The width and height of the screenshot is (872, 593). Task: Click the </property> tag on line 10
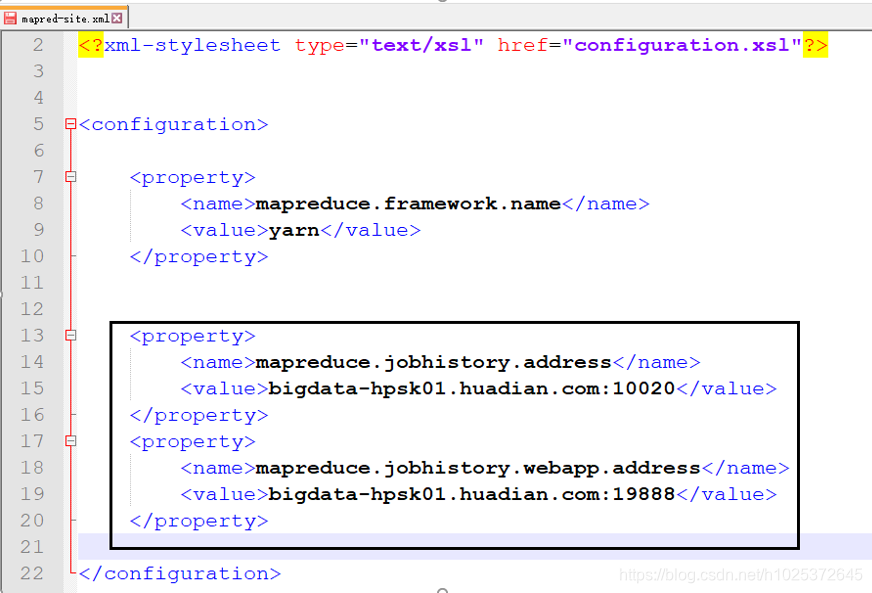199,256
